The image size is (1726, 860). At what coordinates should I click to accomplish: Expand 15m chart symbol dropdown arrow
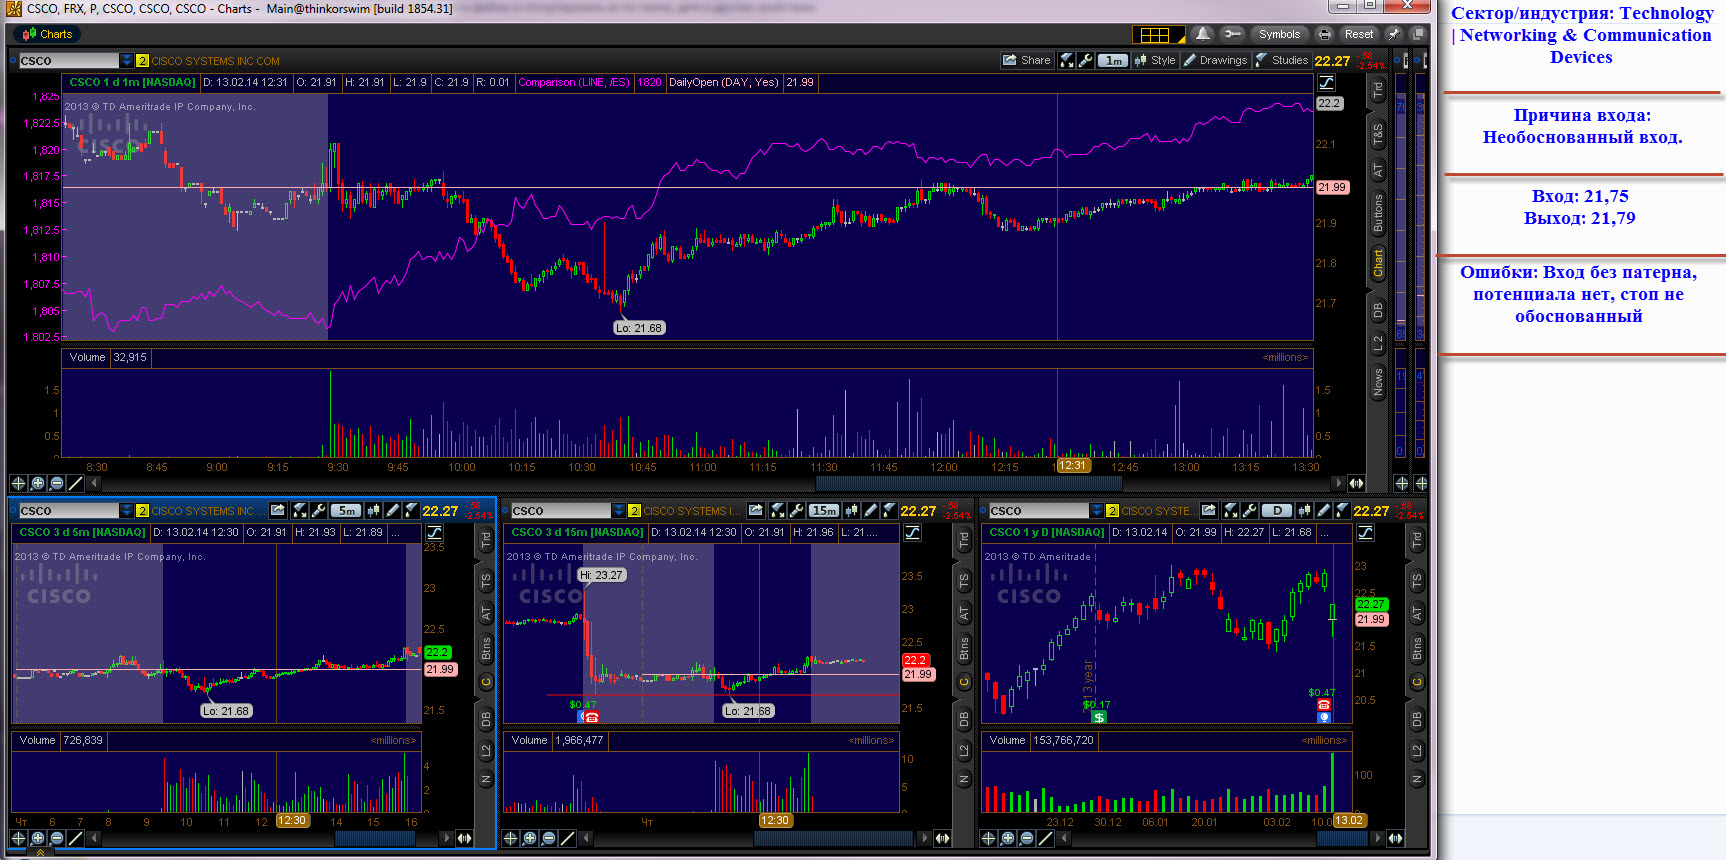(619, 511)
